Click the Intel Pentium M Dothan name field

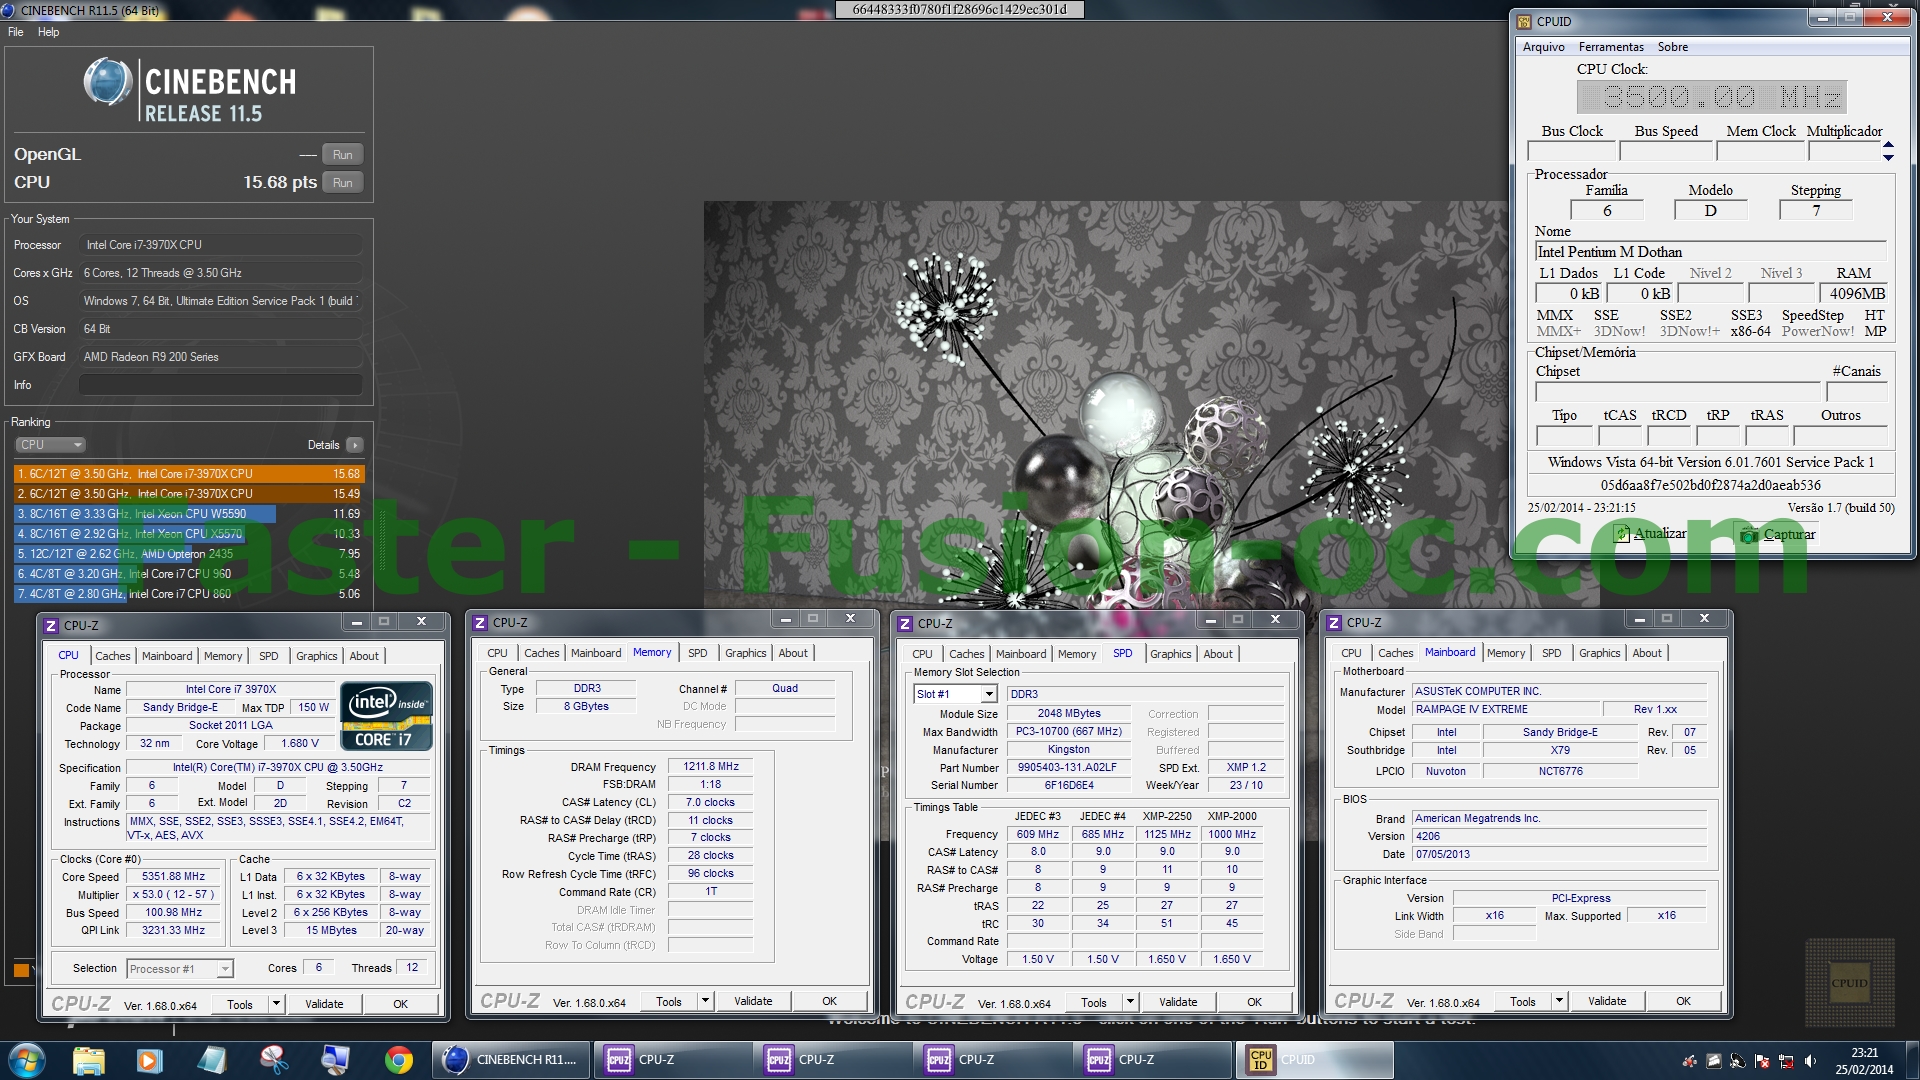click(1711, 252)
